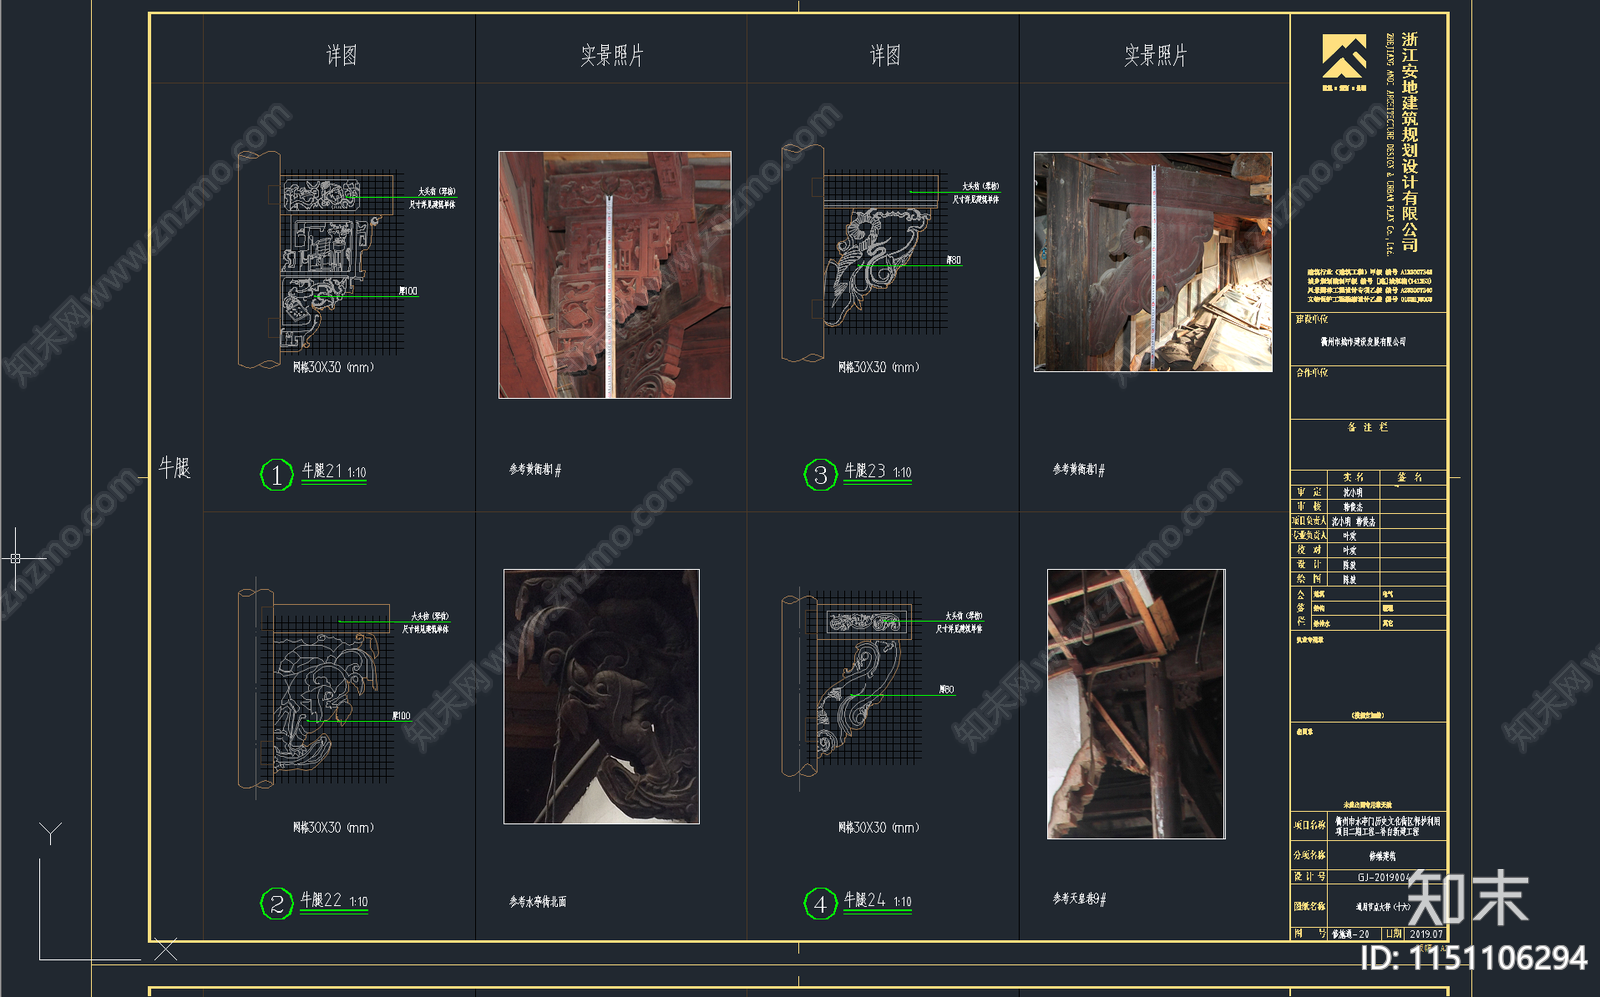Click 实景照片 header above the red bracket photo
The width and height of the screenshot is (1600, 997).
[x=612, y=55]
